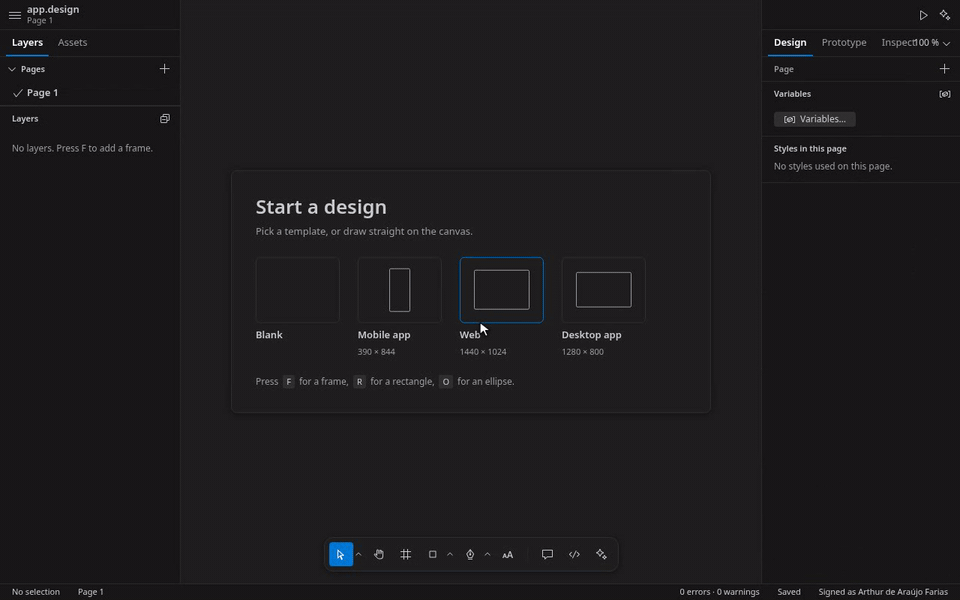
Task: Select the Frame tool icon
Action: coord(405,555)
